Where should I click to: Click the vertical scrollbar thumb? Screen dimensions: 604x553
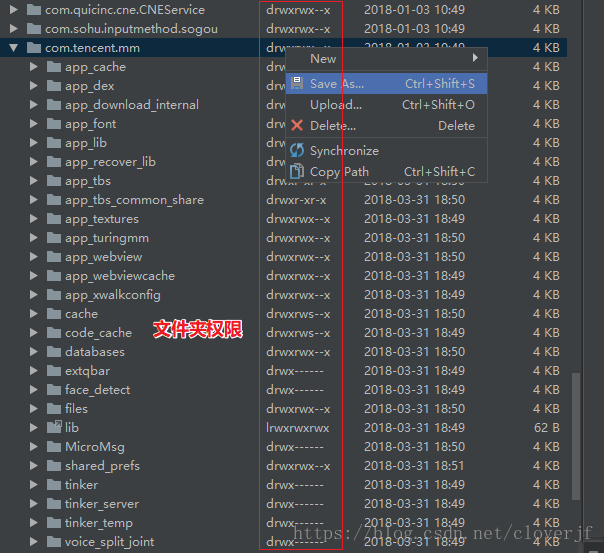tap(576, 436)
